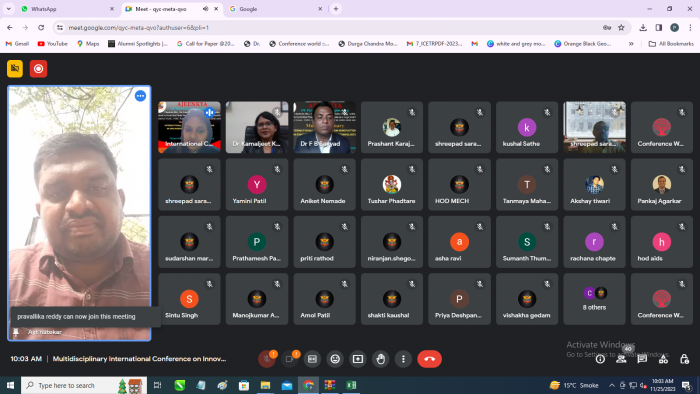Toggle the microphone mute button
The width and height of the screenshot is (700, 394).
pyautogui.click(x=267, y=359)
